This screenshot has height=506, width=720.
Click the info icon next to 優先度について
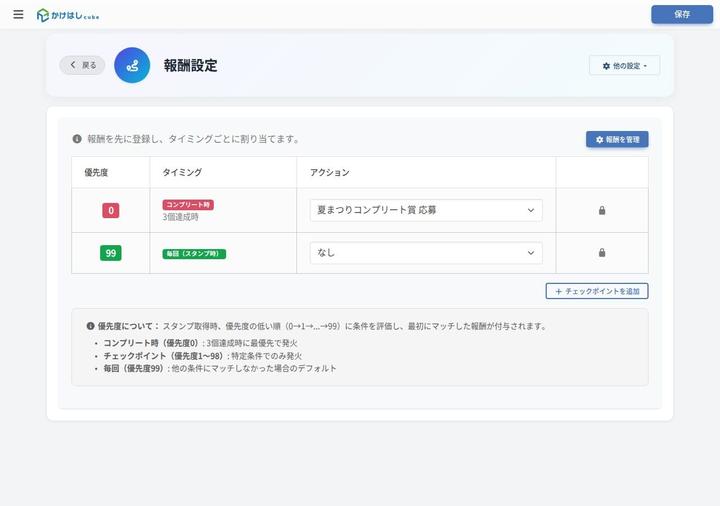(x=90, y=326)
